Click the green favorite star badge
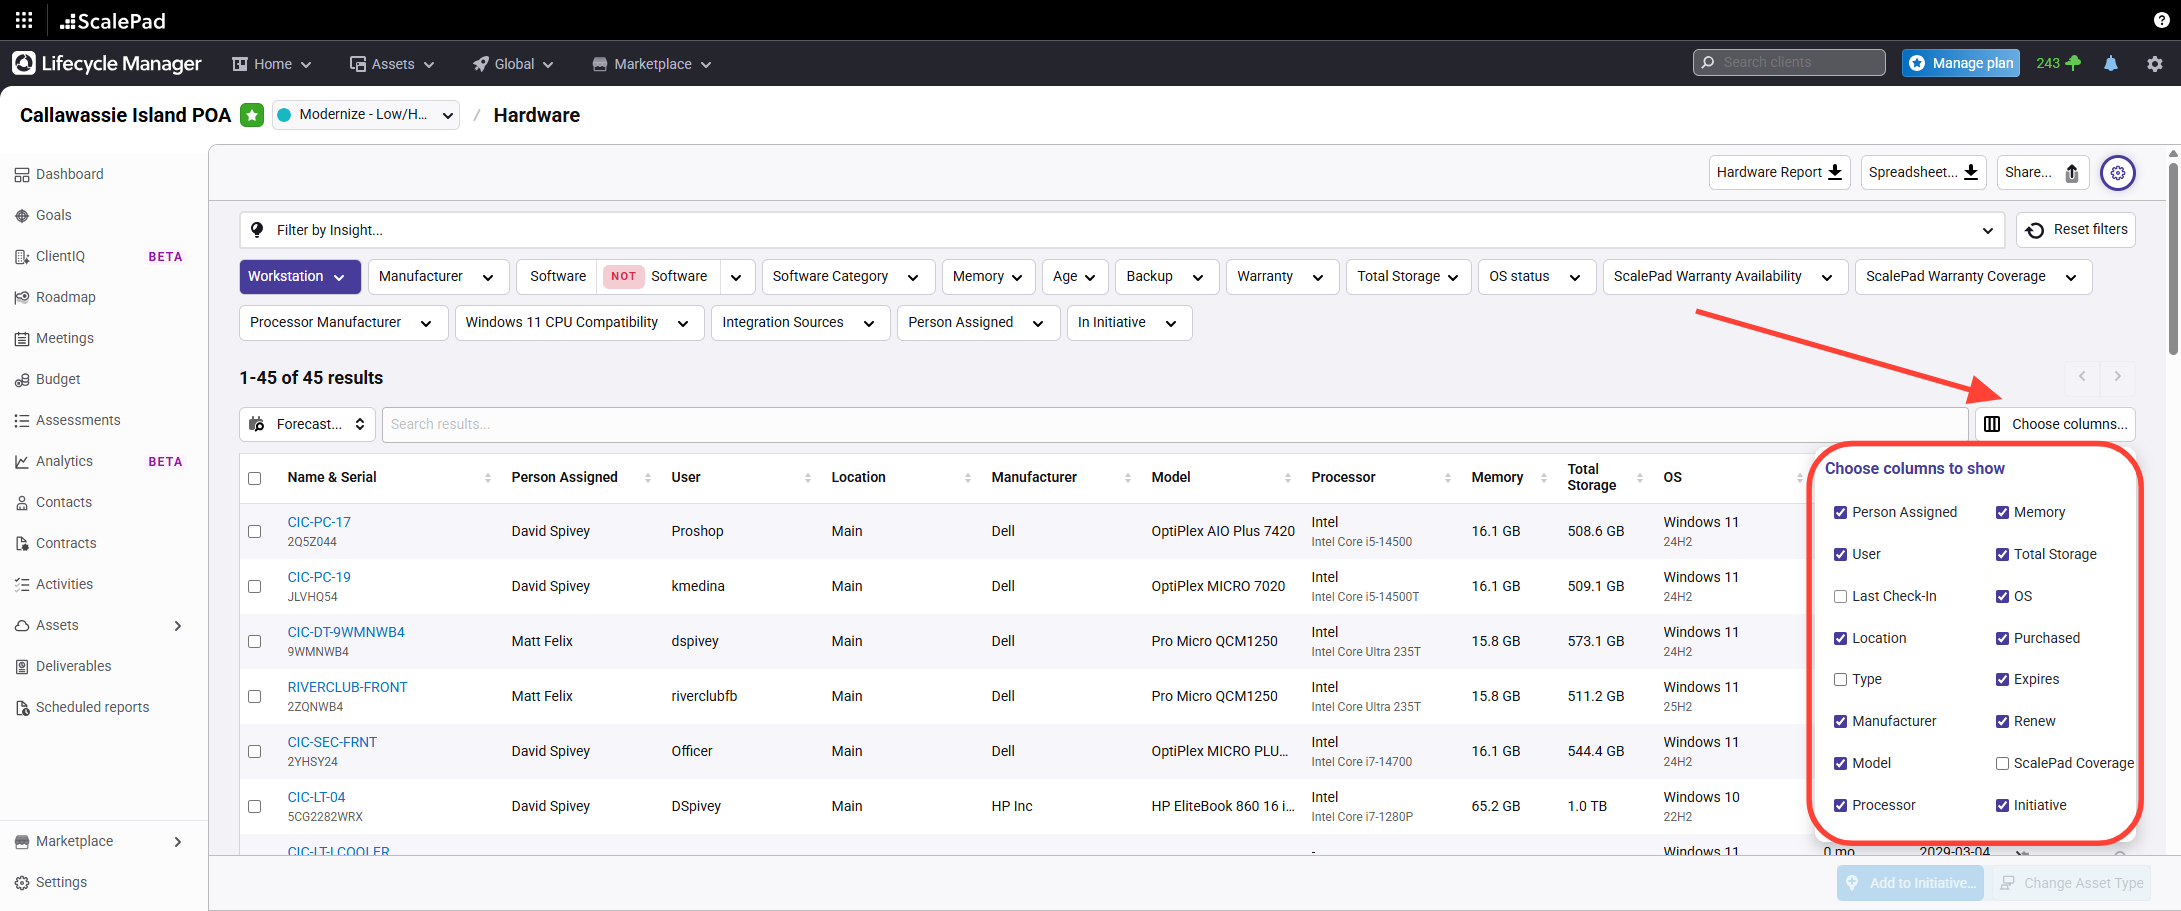 (252, 115)
